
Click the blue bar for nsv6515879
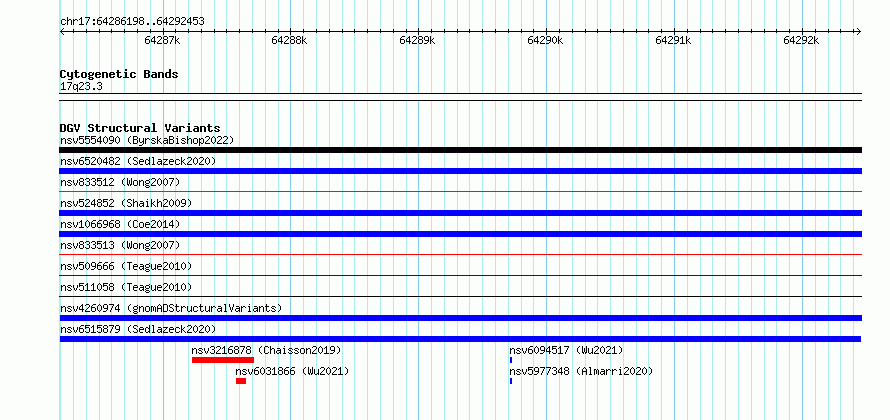click(460, 339)
